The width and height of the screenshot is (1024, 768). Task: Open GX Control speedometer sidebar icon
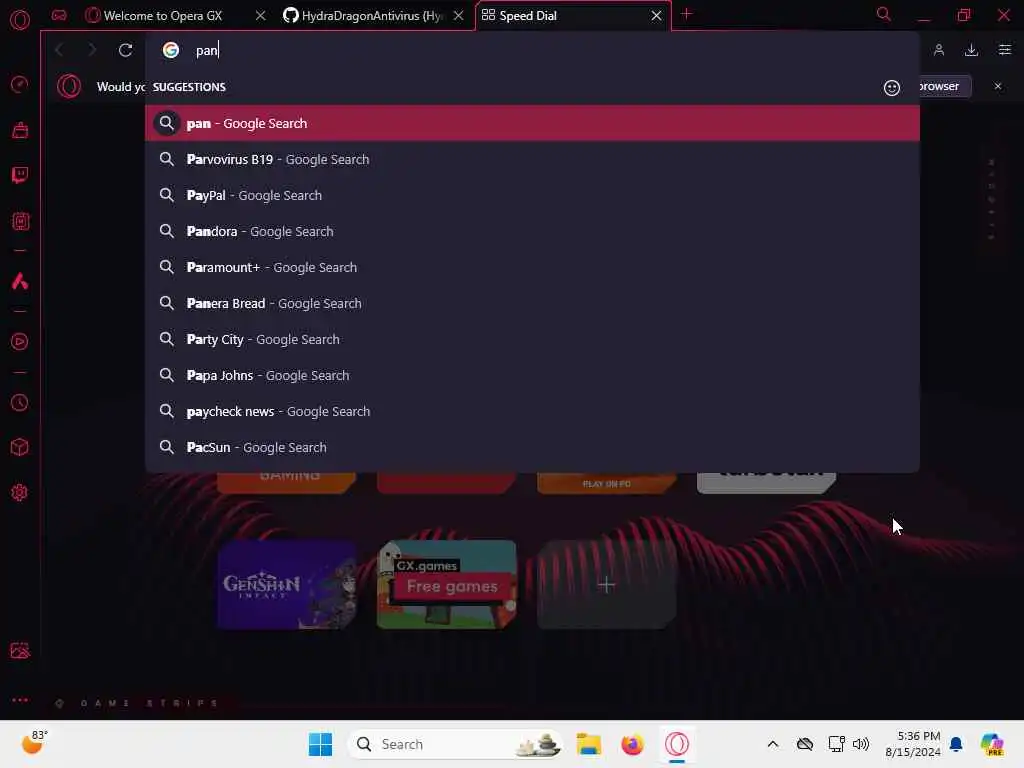(20, 84)
